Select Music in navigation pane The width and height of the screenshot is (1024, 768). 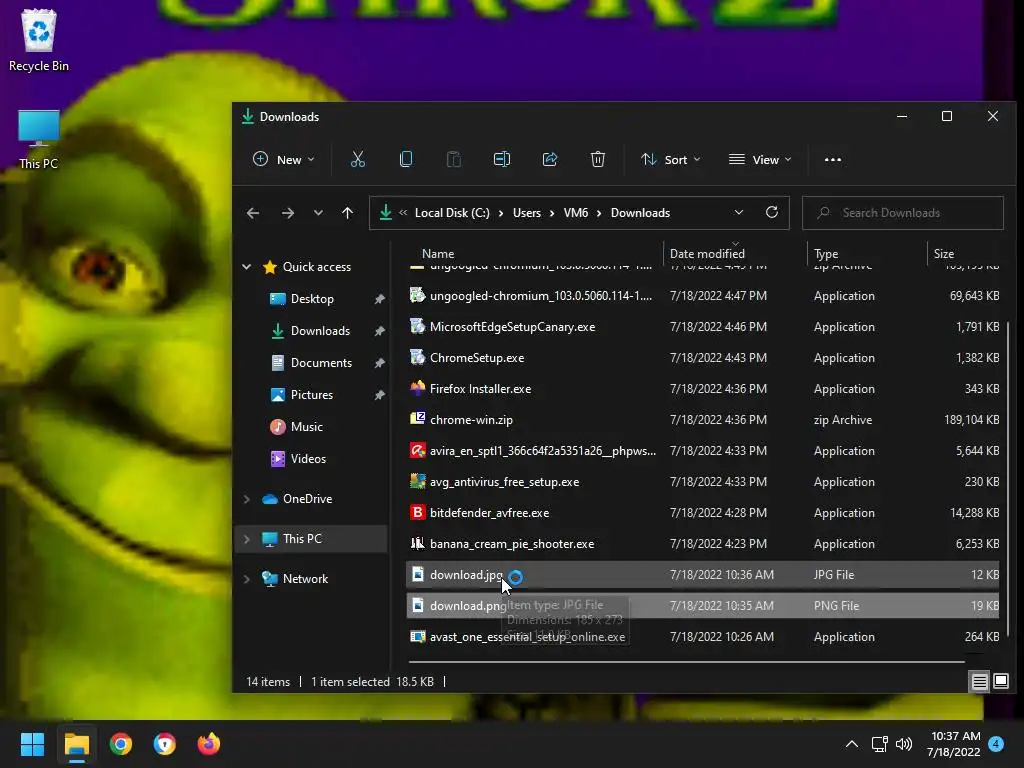306,426
